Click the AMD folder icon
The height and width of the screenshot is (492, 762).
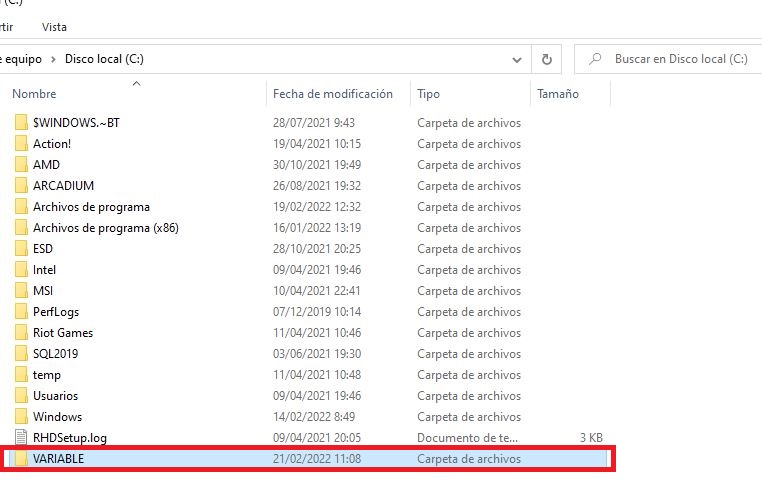point(21,164)
